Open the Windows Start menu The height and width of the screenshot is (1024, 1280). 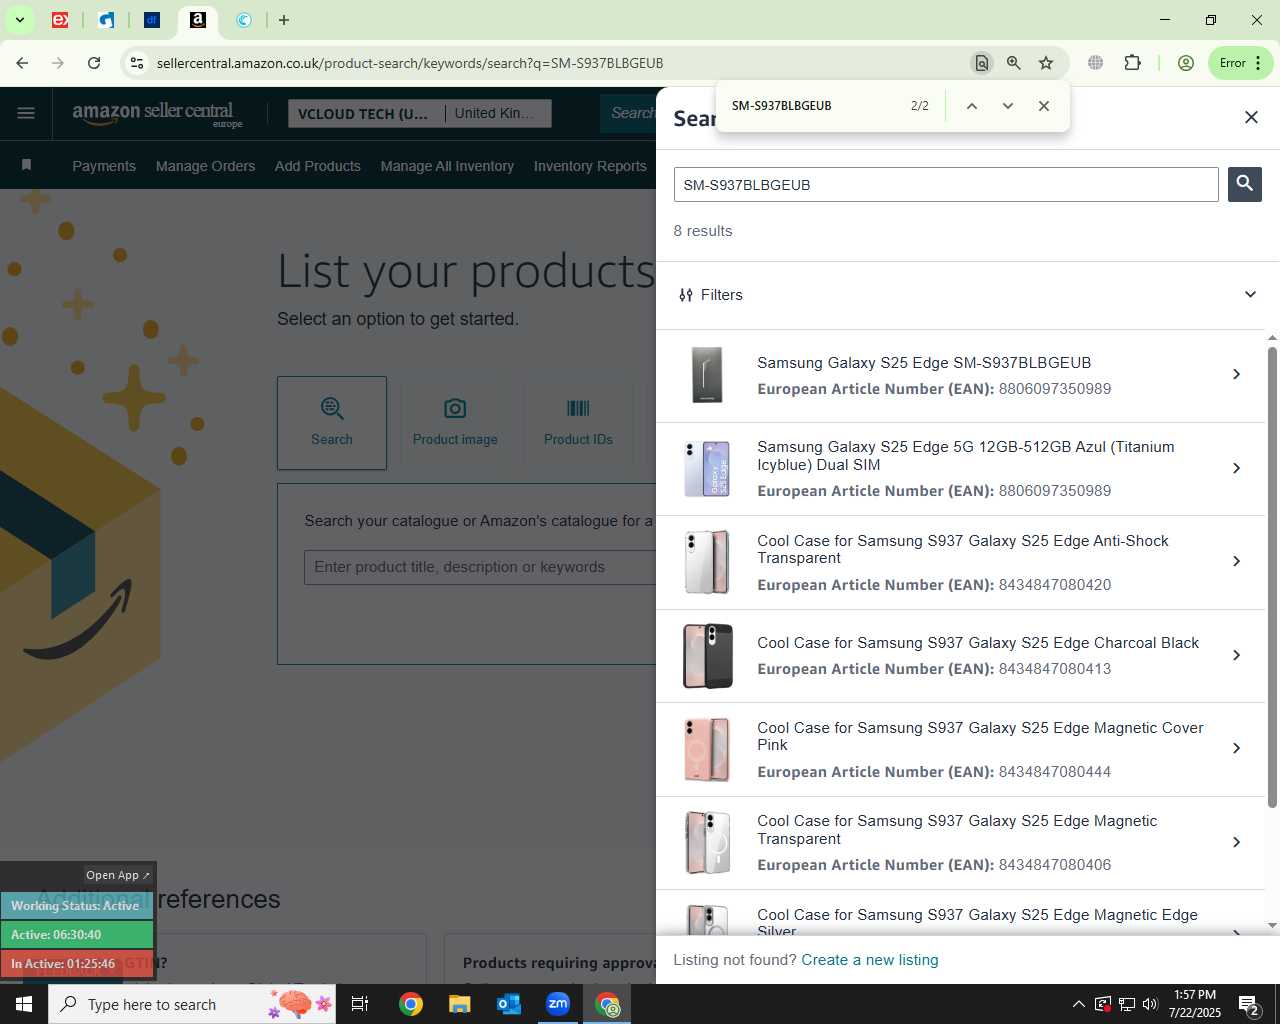[24, 1004]
